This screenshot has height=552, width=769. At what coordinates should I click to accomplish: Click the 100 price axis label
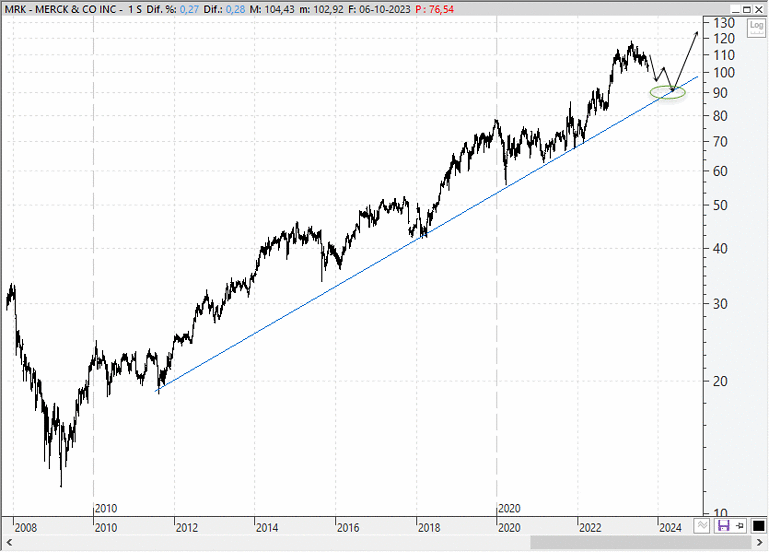(x=723, y=73)
